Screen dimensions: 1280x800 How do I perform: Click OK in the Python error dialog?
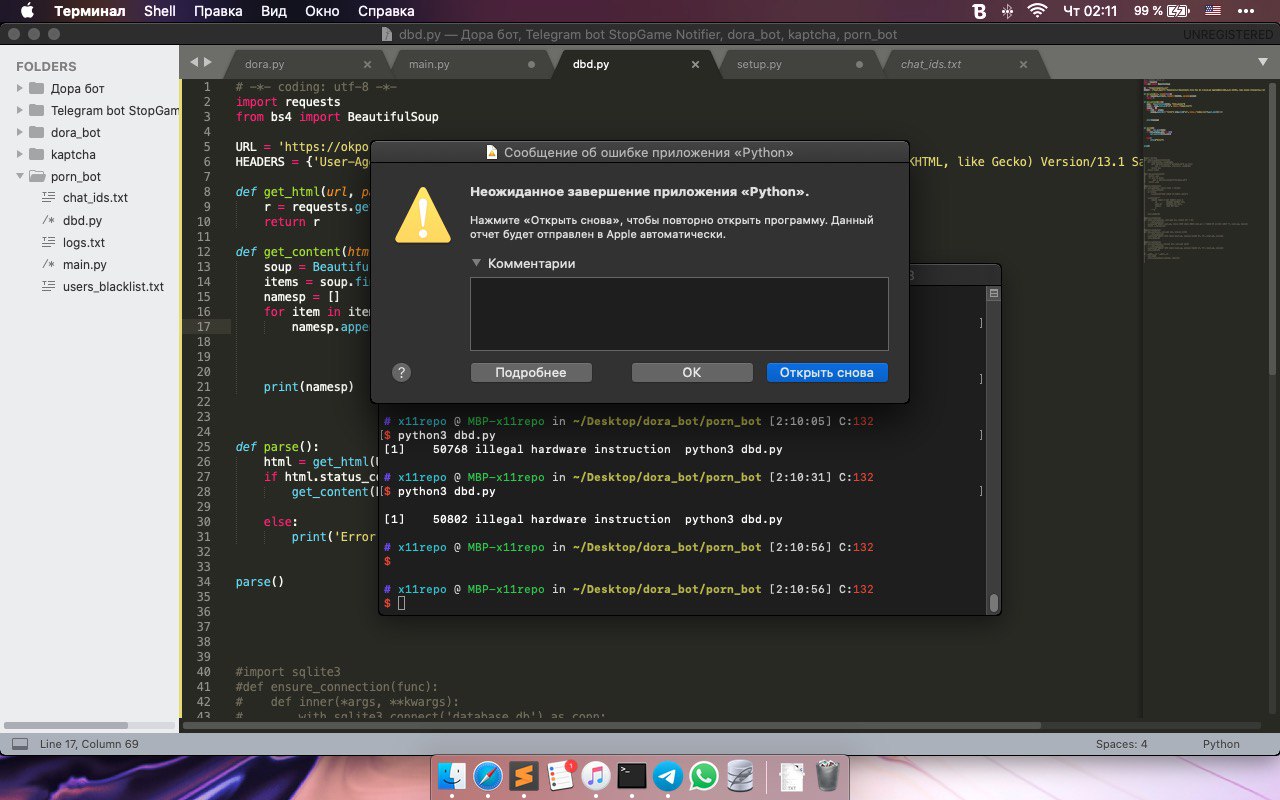[692, 372]
